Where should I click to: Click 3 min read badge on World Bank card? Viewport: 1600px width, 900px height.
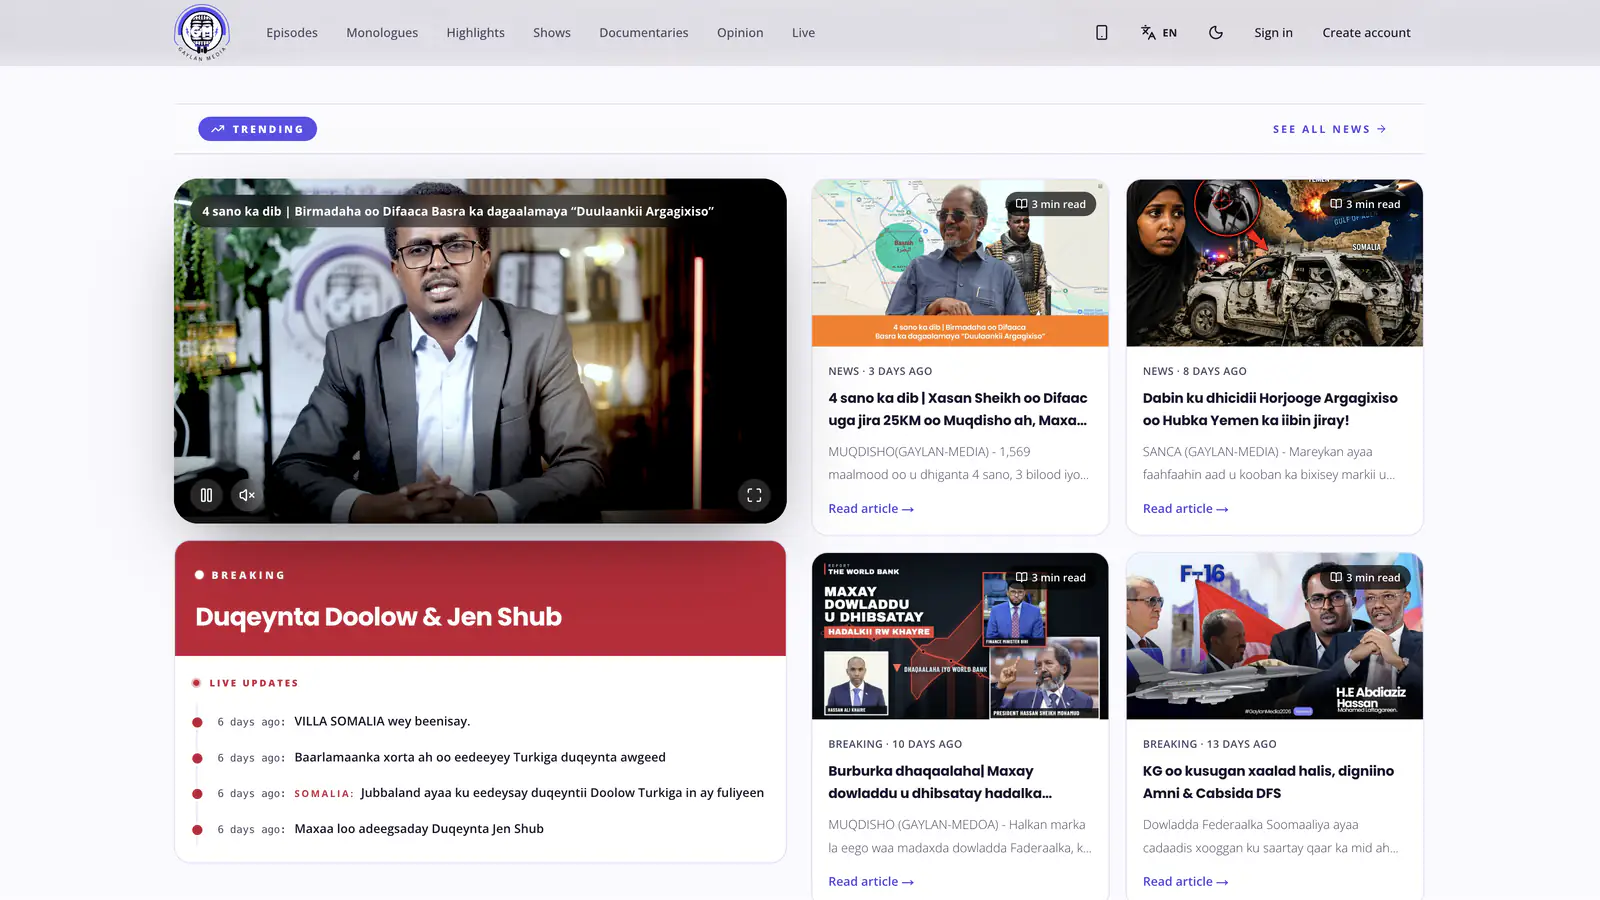coord(1051,578)
